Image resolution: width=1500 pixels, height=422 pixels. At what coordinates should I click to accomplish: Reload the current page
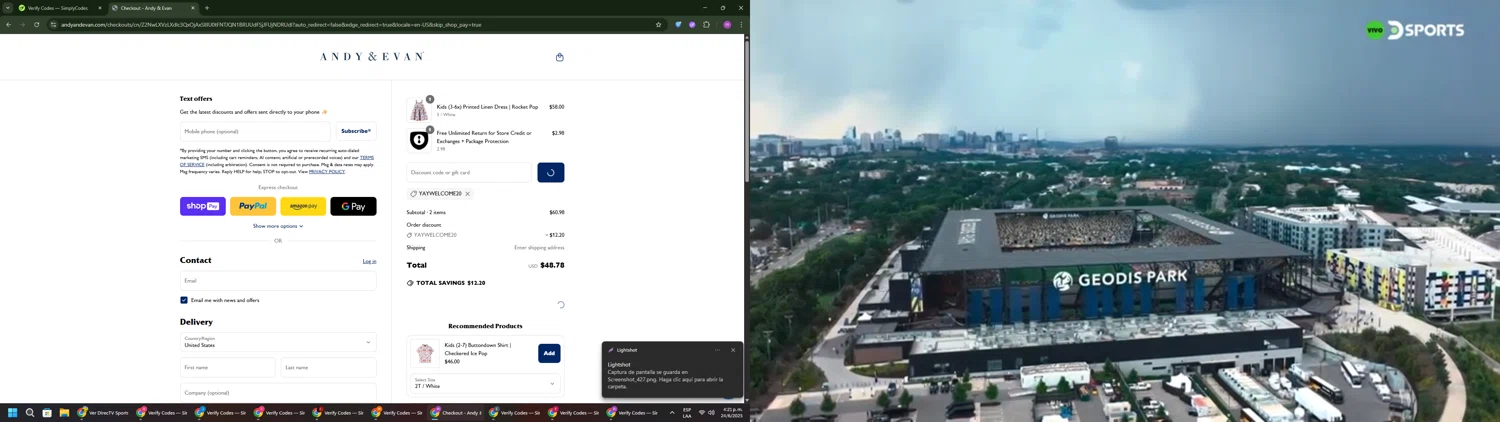click(37, 25)
